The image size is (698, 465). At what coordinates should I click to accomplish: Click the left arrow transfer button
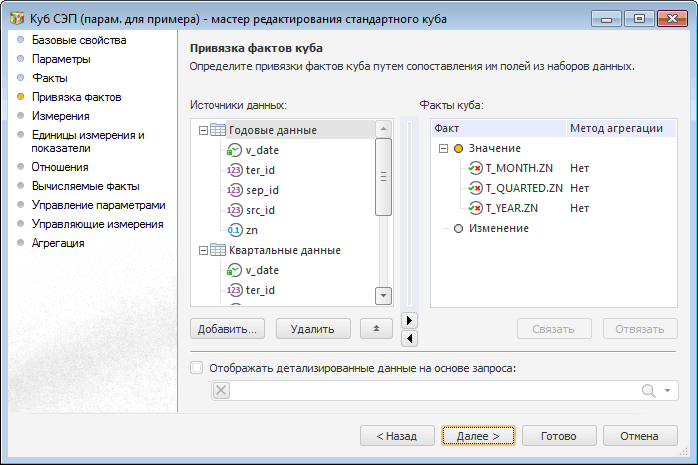point(408,338)
